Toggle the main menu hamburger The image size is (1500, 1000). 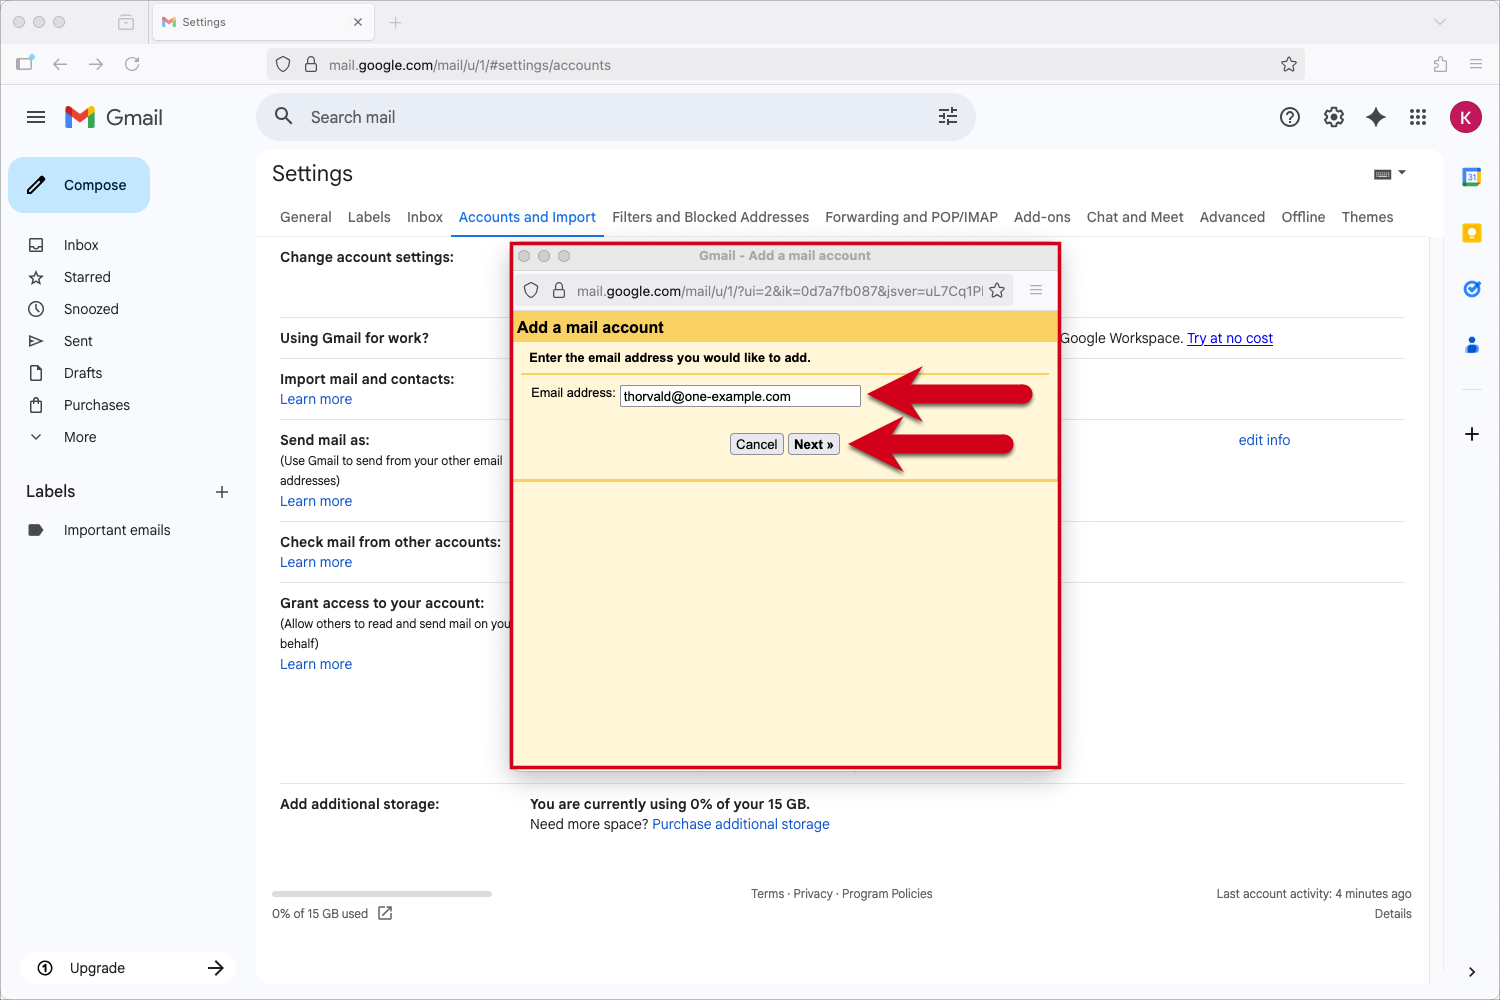click(36, 117)
